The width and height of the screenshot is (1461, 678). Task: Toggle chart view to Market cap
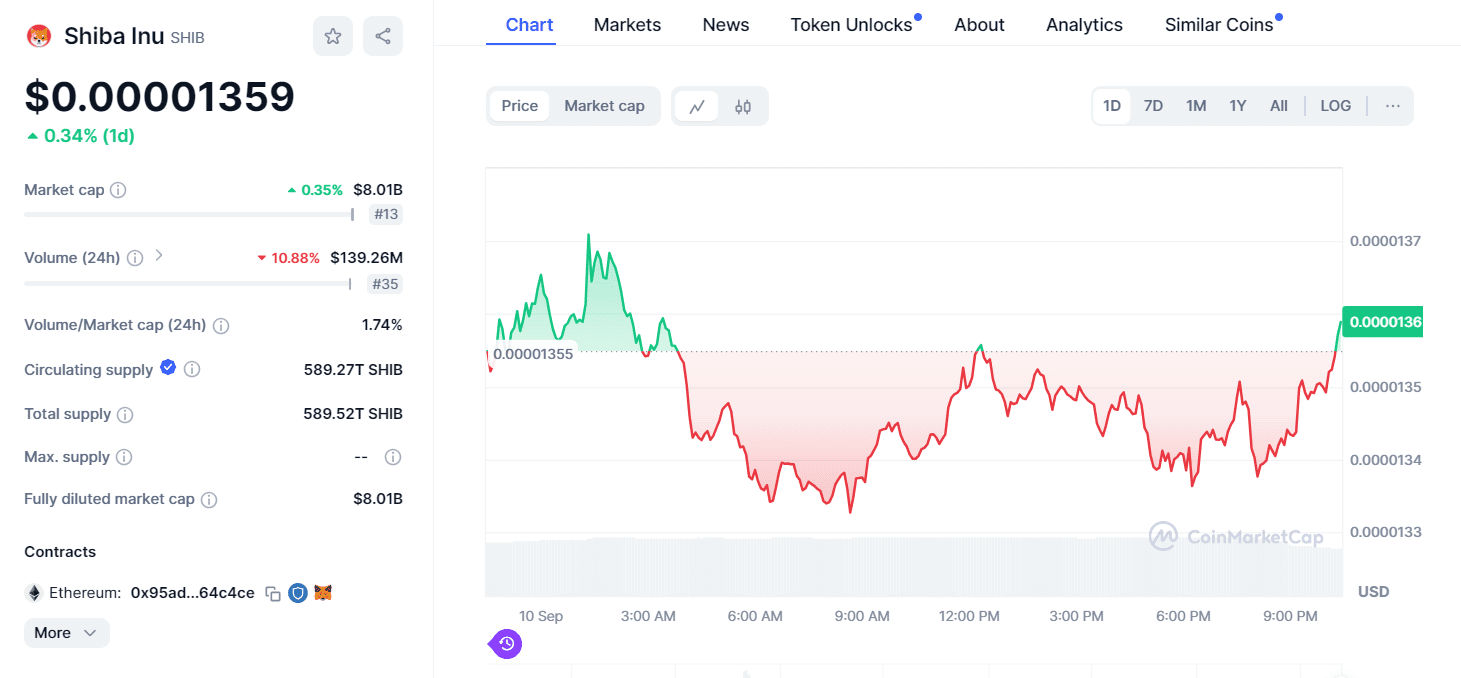(605, 105)
